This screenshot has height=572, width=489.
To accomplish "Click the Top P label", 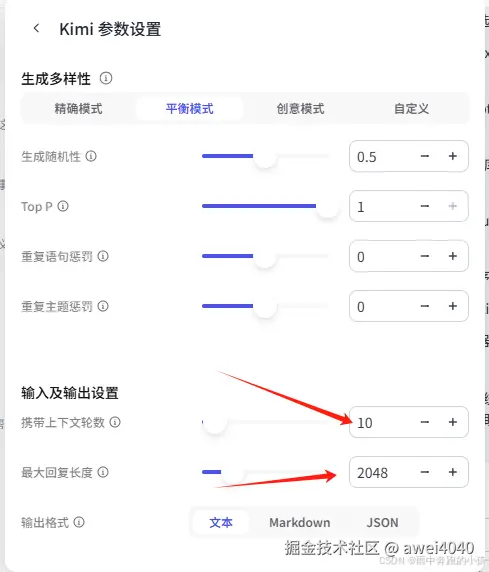I will click(x=36, y=206).
